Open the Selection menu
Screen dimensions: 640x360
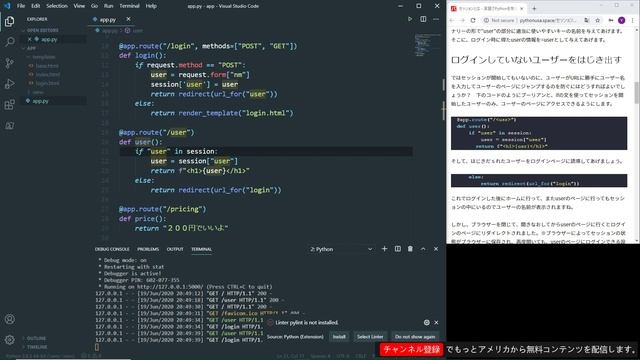click(x=57, y=6)
